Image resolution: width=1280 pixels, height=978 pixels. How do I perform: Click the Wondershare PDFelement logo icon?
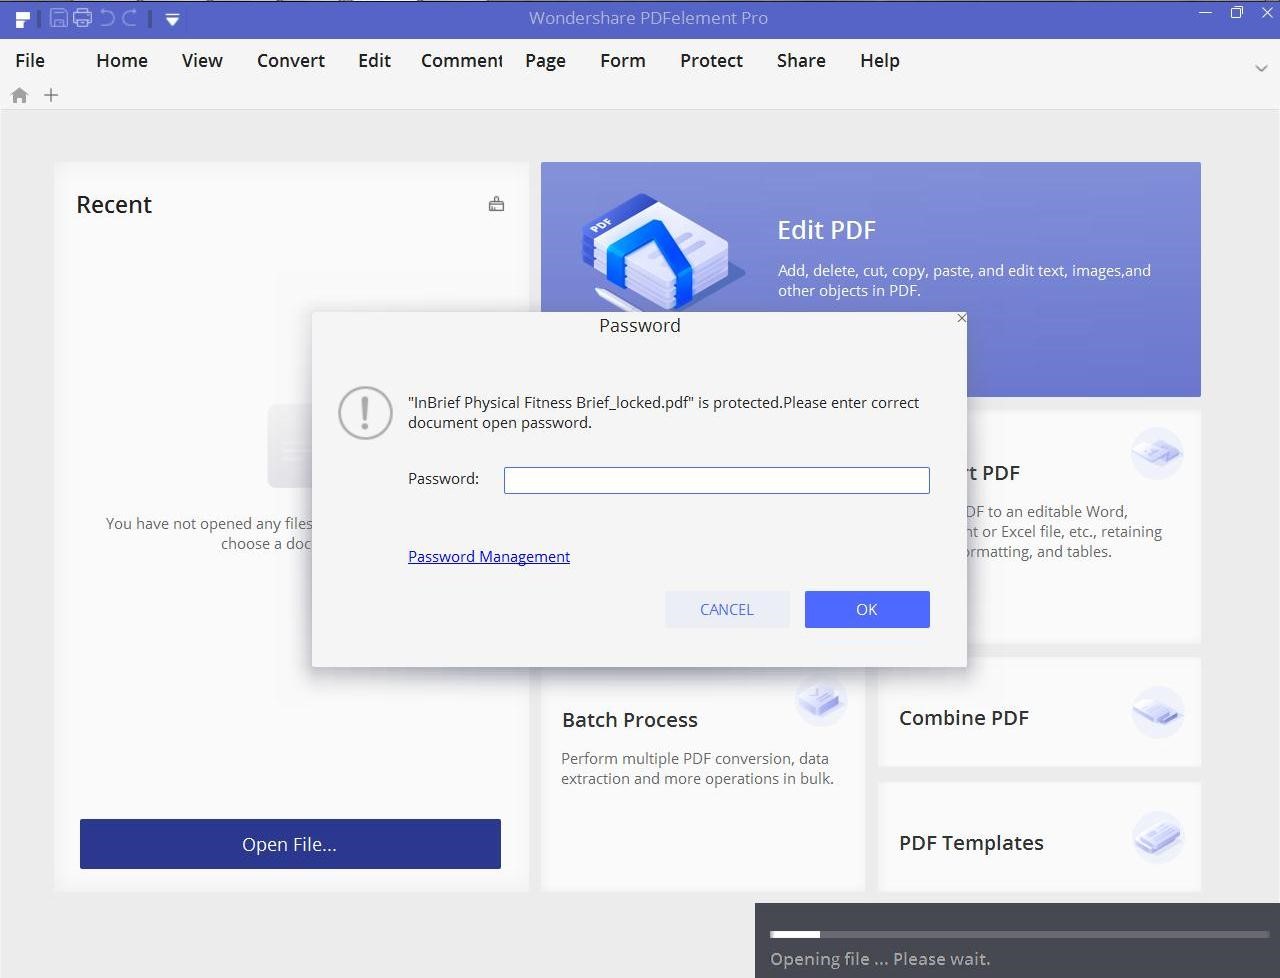22,18
